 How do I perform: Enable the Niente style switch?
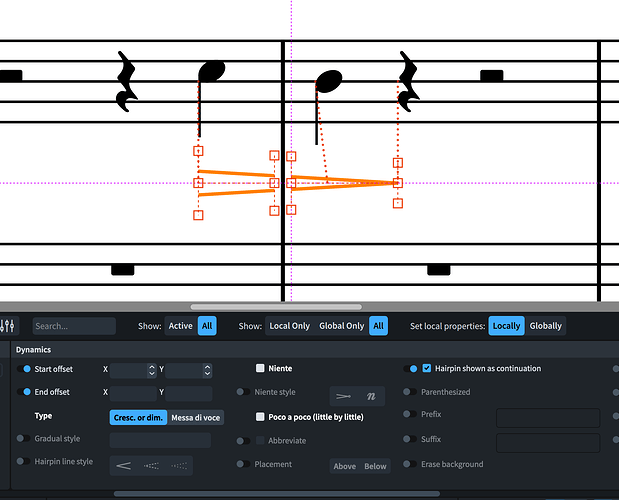coord(243,392)
